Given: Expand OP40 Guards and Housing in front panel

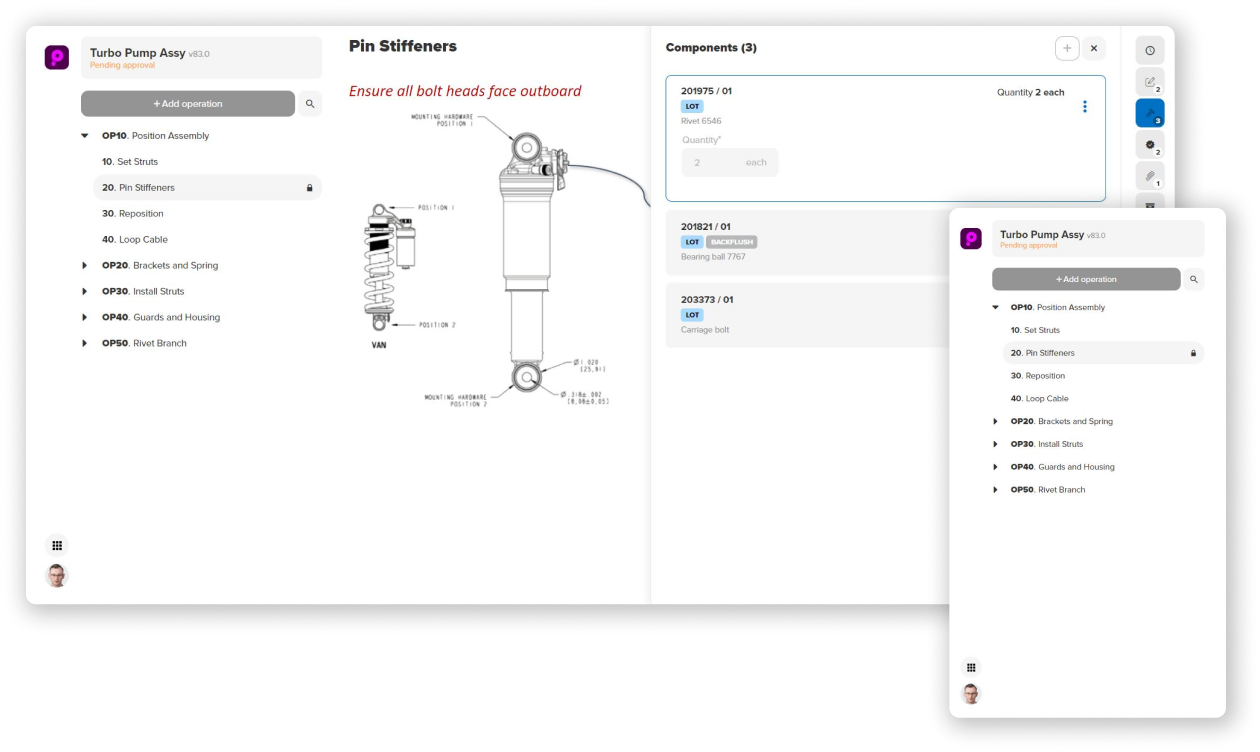Looking at the screenshot, I should 995,467.
